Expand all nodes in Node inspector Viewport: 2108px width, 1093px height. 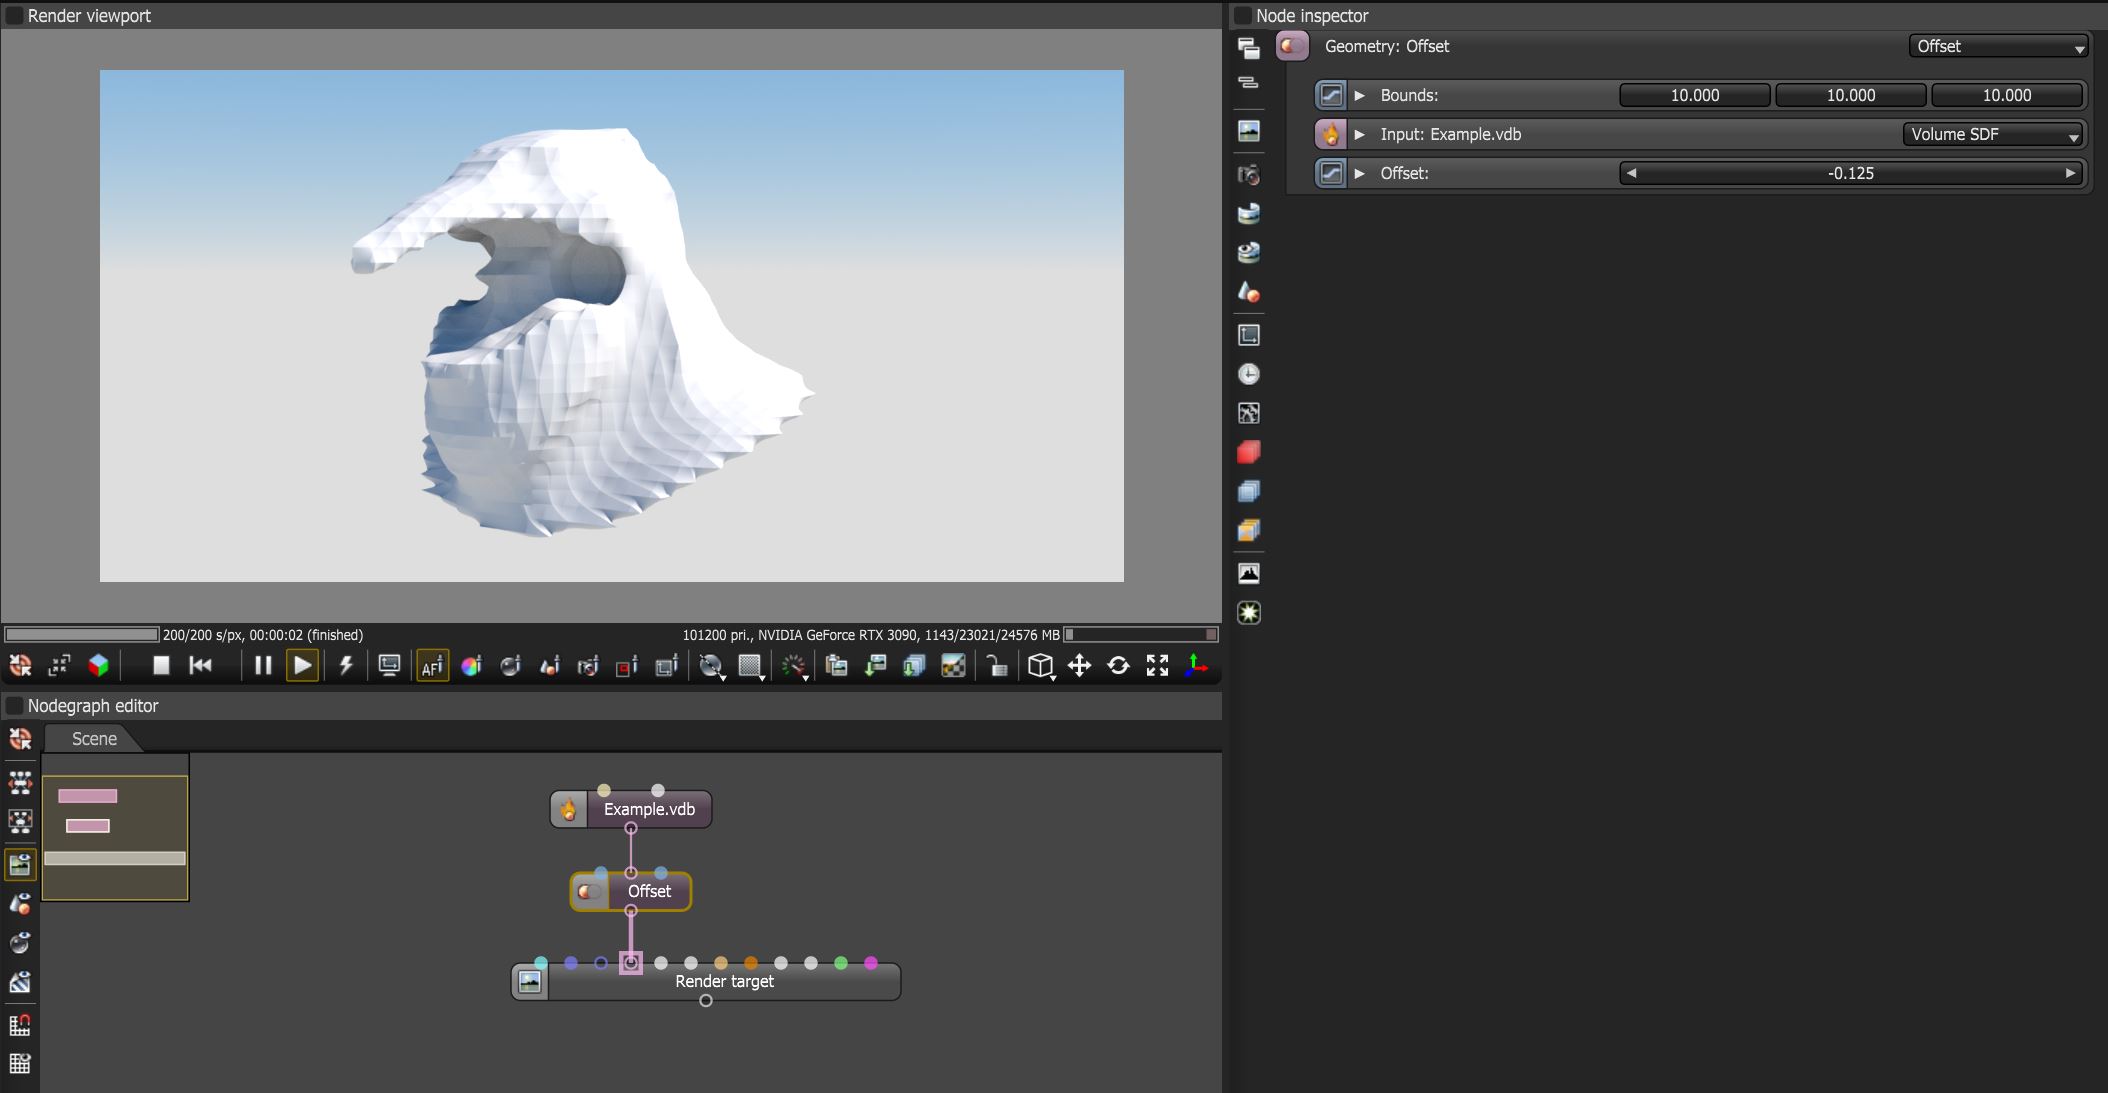(1248, 47)
